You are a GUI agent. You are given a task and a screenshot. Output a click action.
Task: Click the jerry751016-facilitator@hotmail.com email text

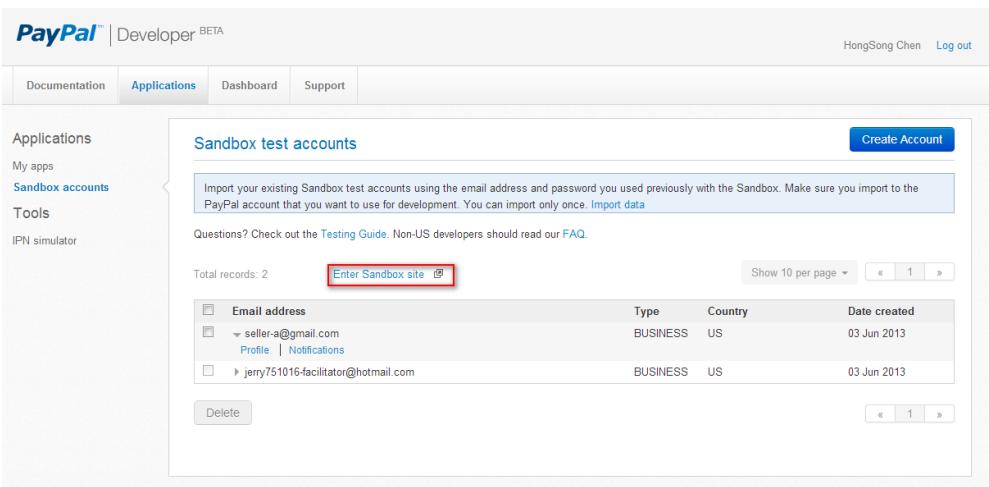pos(329,372)
